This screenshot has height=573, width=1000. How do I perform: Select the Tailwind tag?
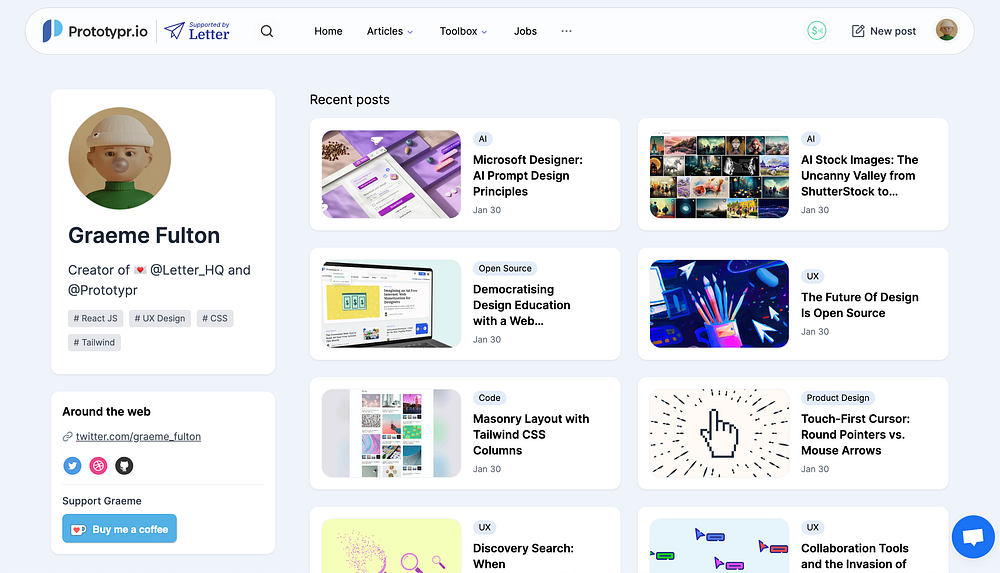point(94,343)
